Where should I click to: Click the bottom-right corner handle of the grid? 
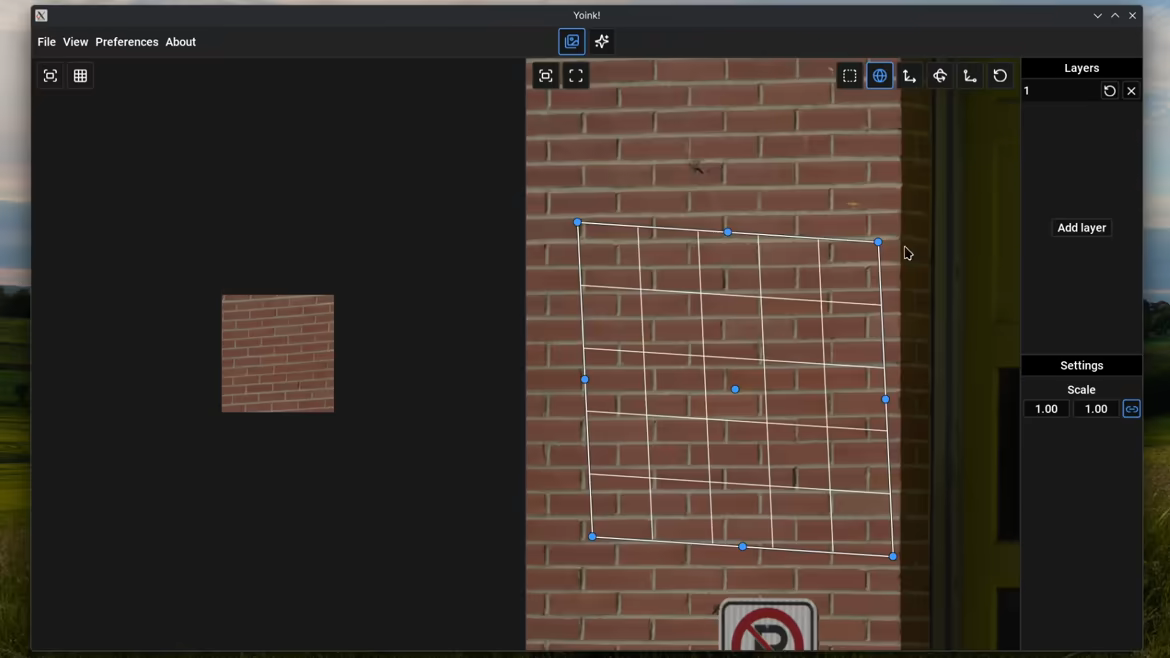point(893,557)
